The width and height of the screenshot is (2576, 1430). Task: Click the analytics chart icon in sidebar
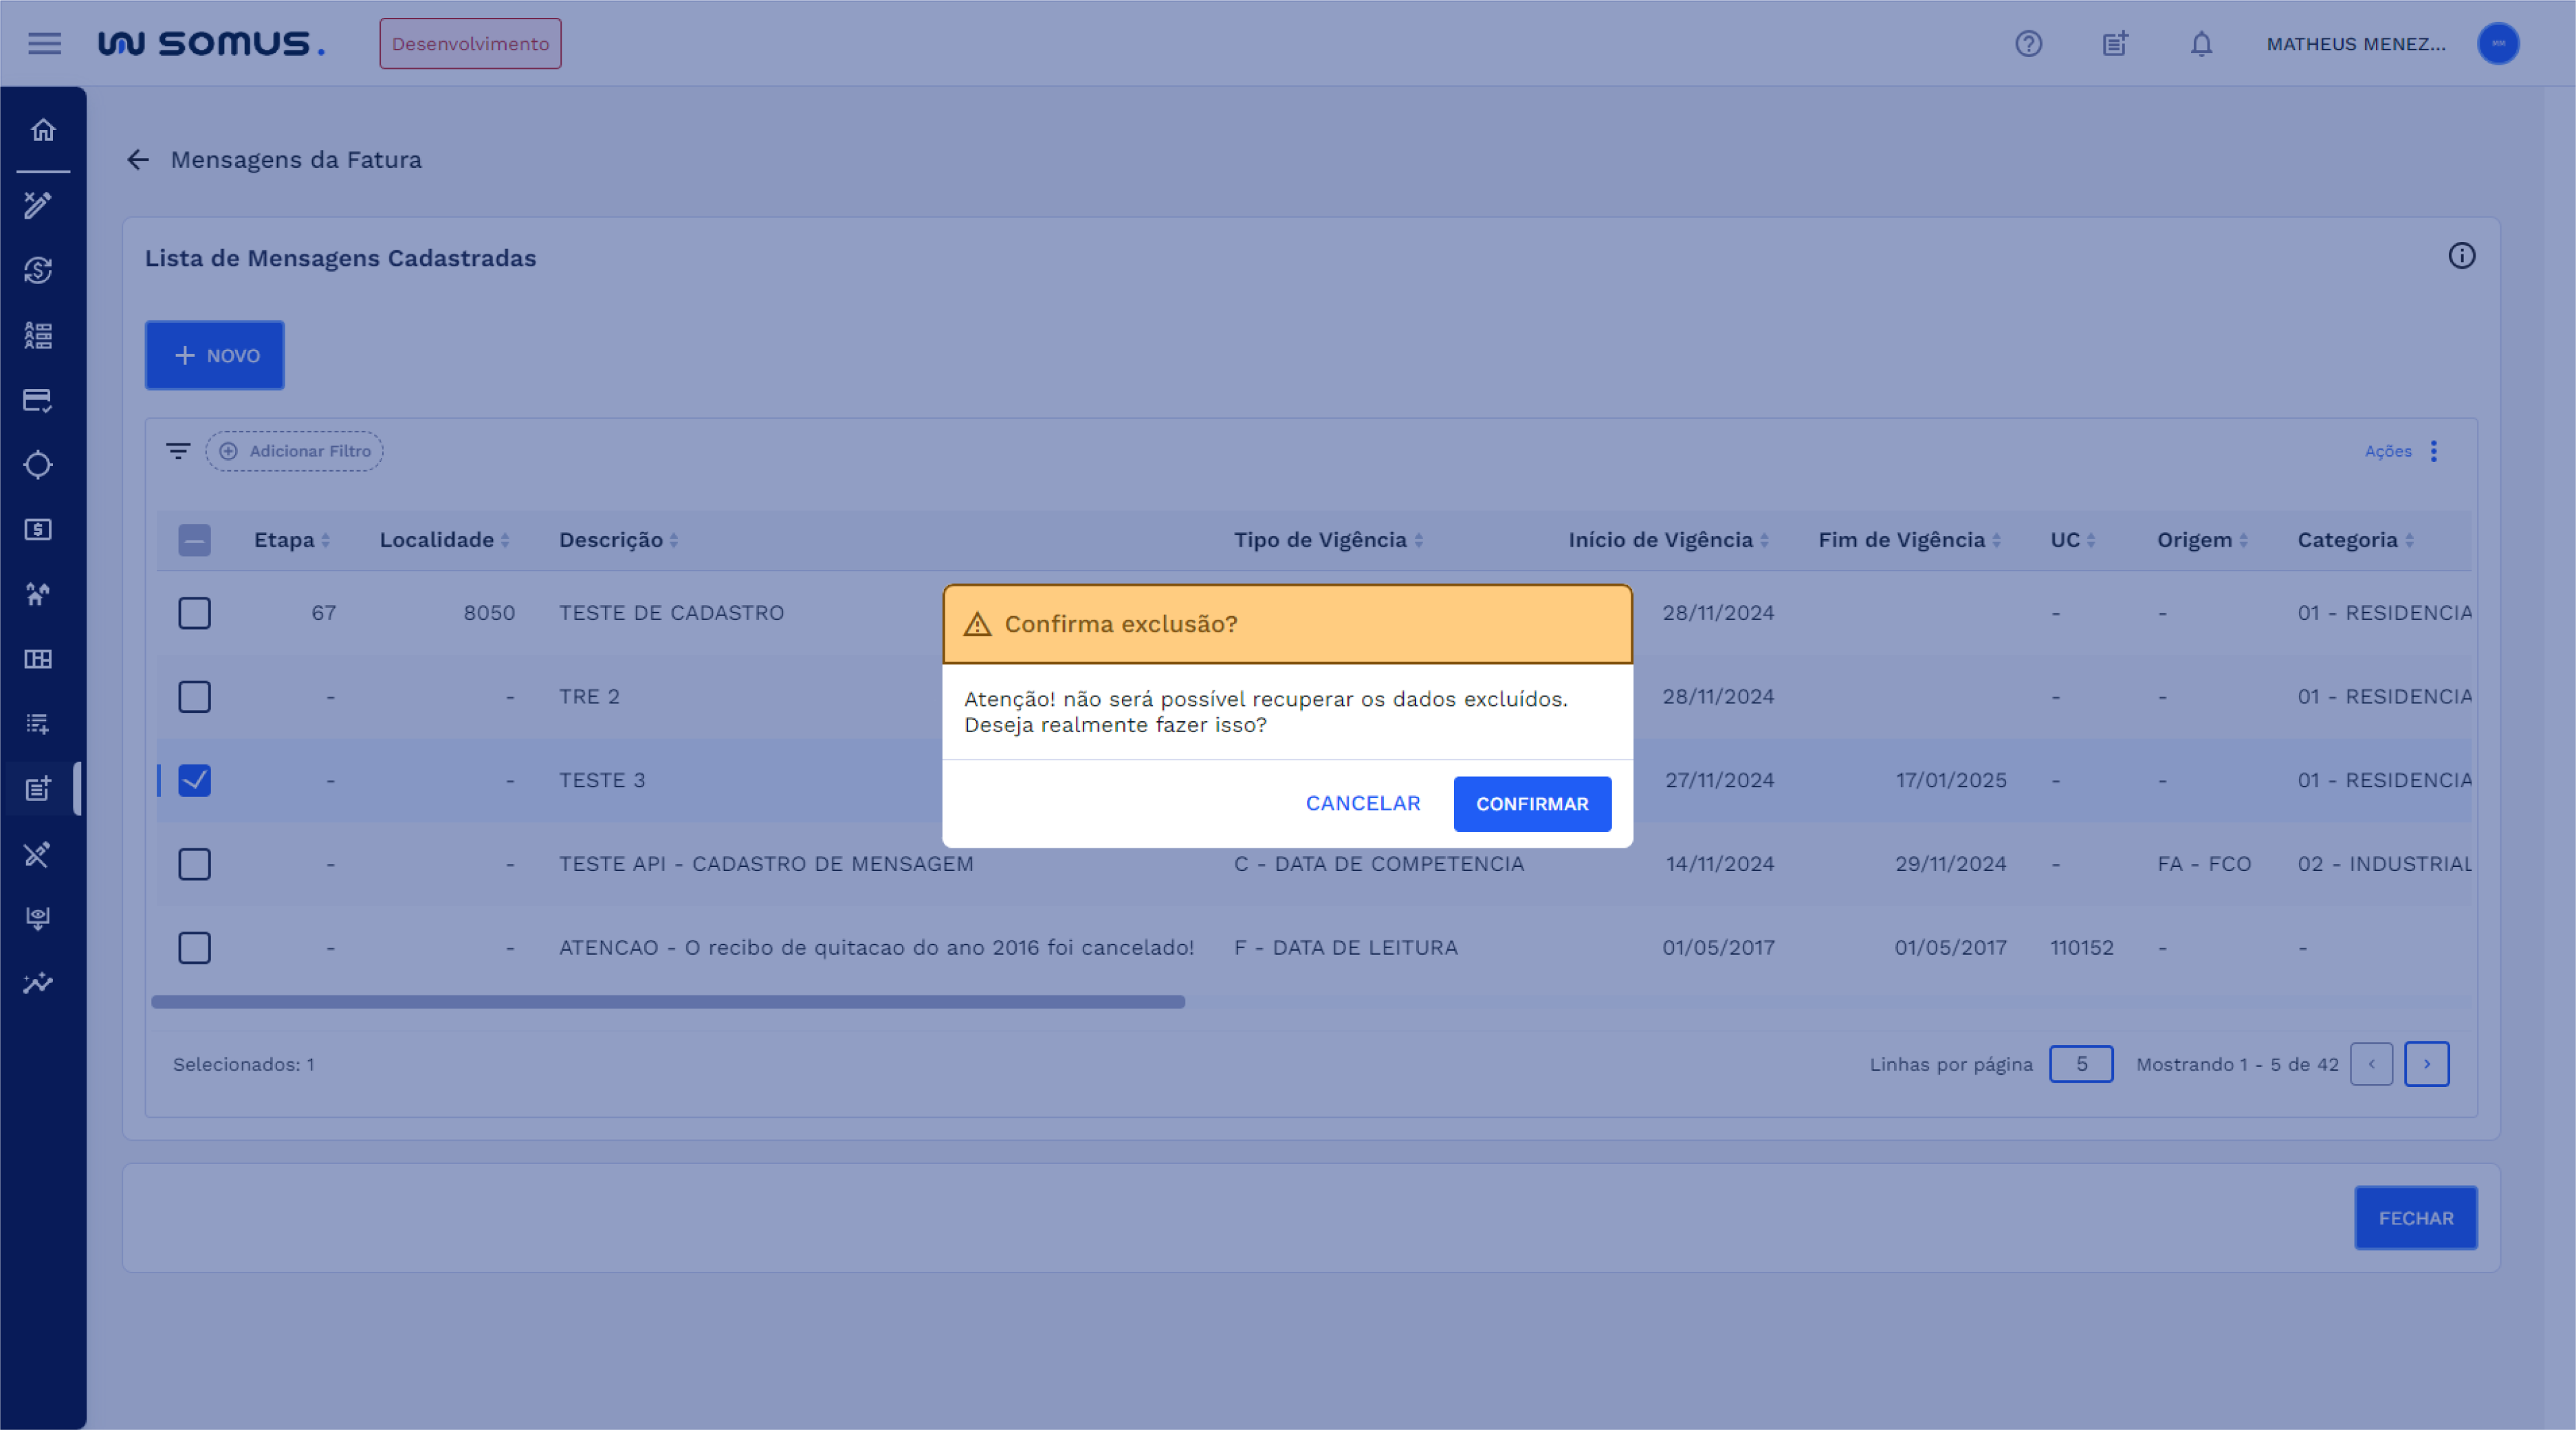pos(38,983)
